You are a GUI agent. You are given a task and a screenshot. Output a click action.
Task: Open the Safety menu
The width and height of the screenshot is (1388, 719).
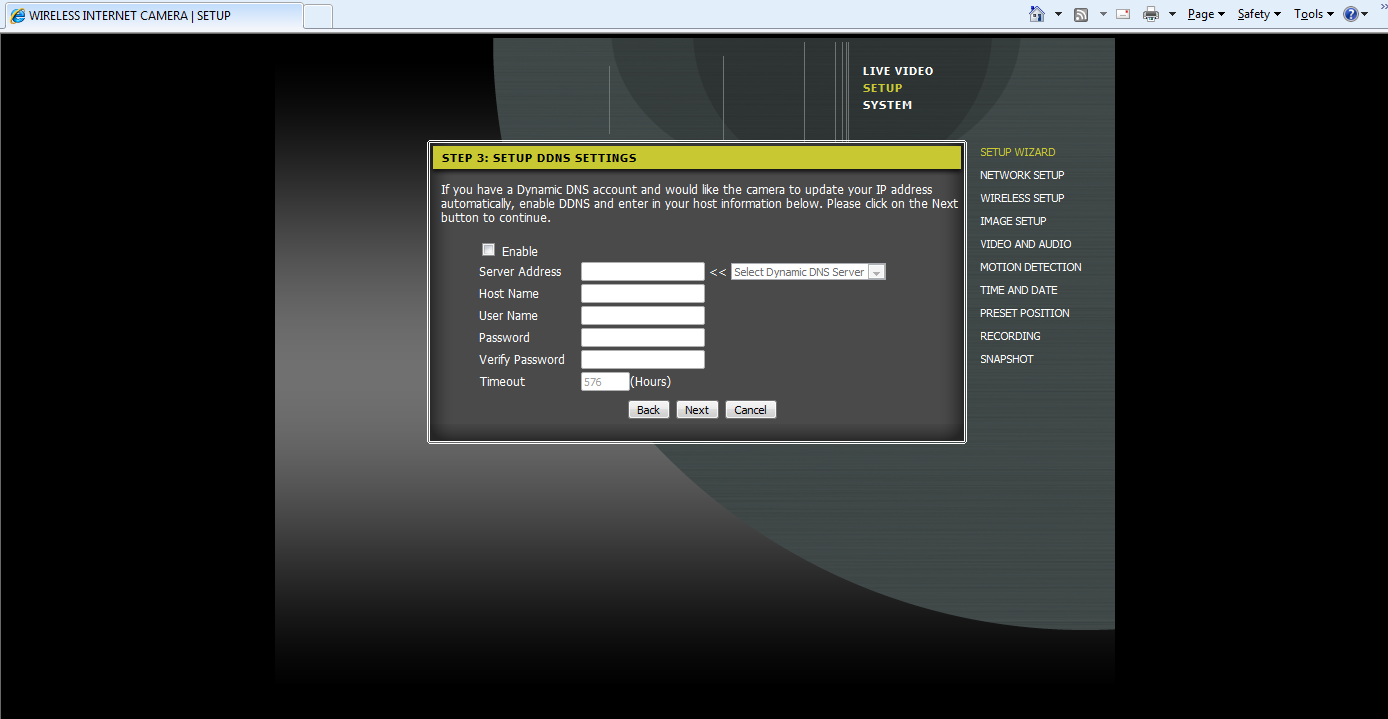[x=1258, y=14]
